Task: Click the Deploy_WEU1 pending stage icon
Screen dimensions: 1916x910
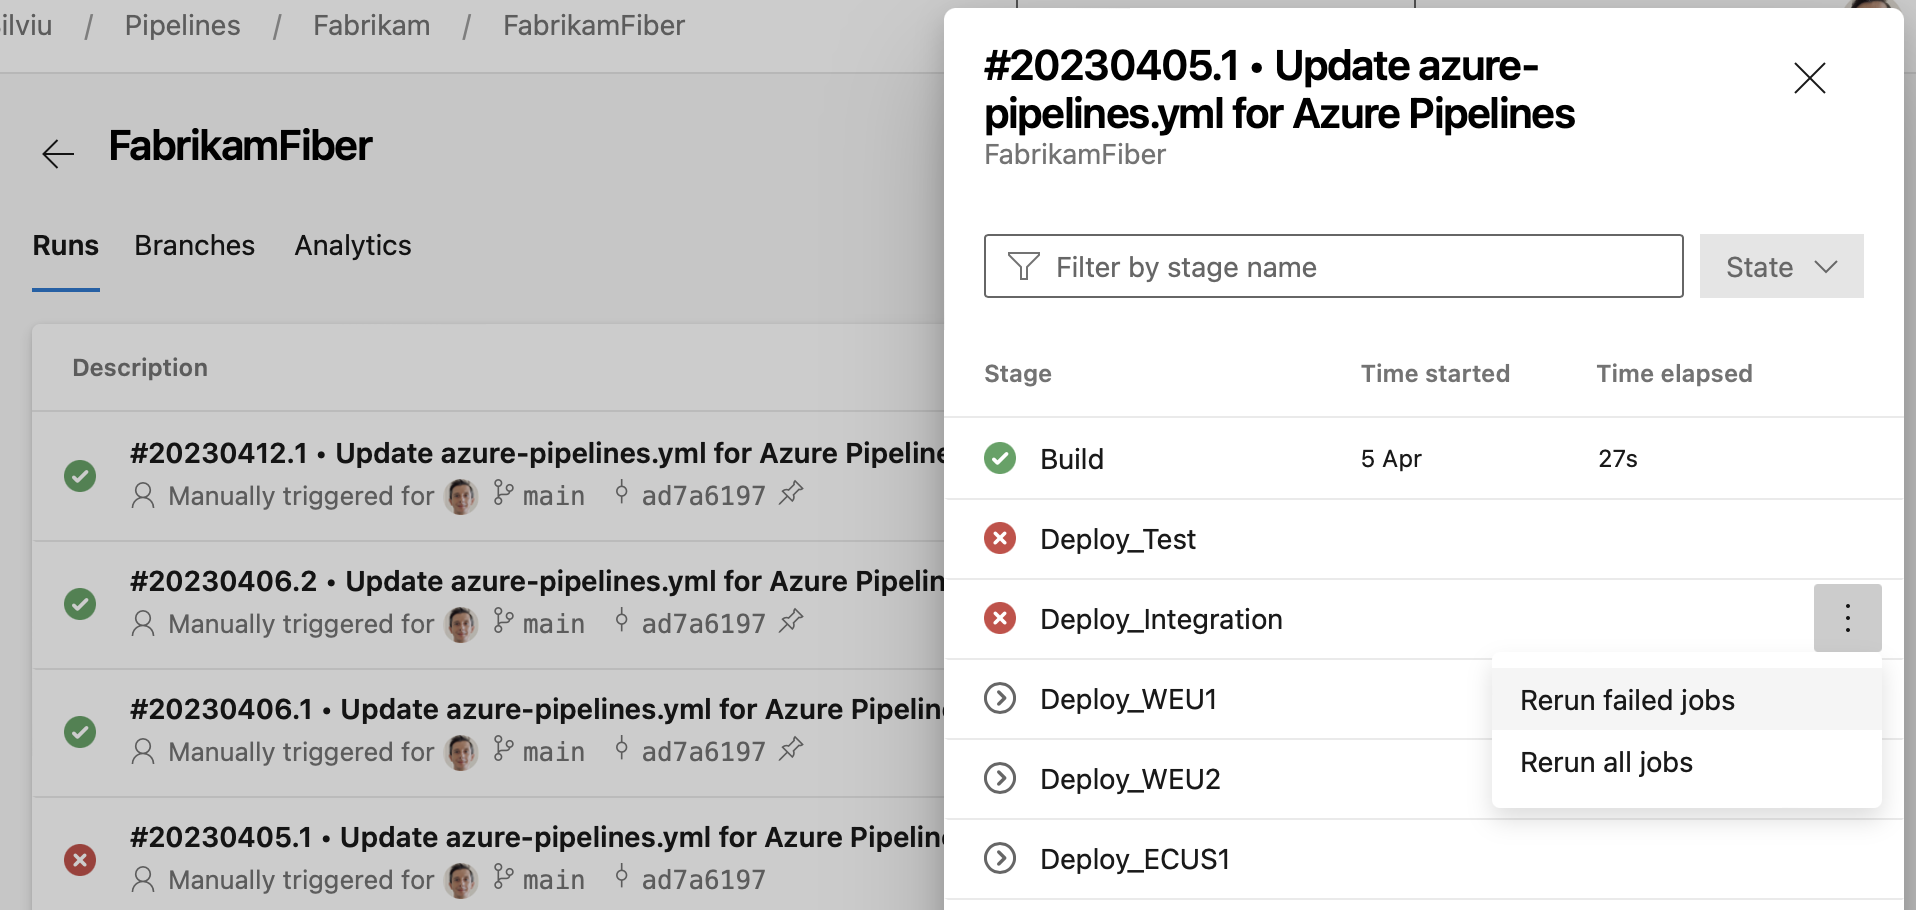Action: tap(999, 698)
